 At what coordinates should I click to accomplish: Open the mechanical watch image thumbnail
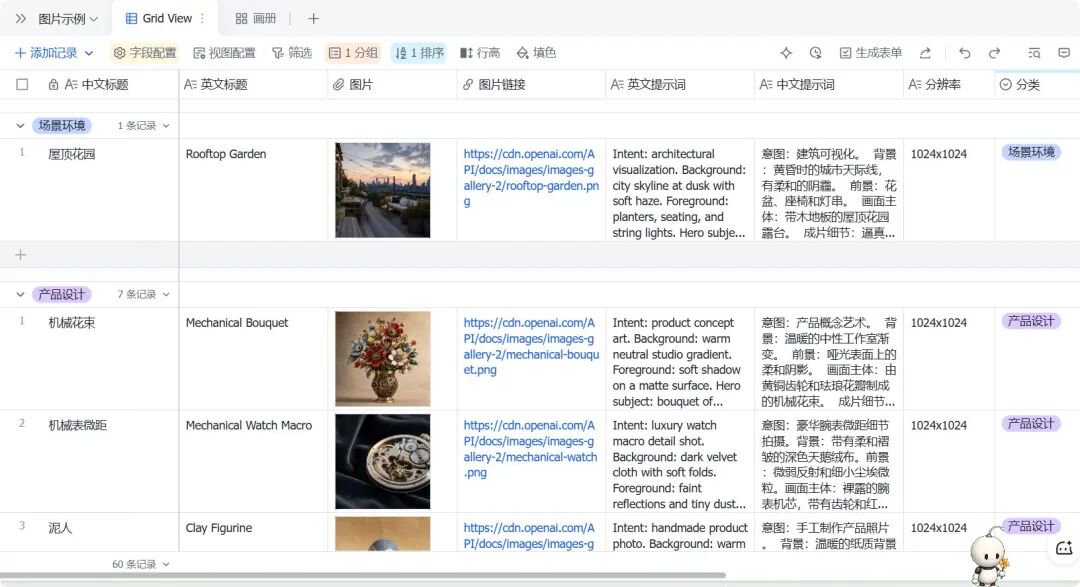[x=383, y=462]
